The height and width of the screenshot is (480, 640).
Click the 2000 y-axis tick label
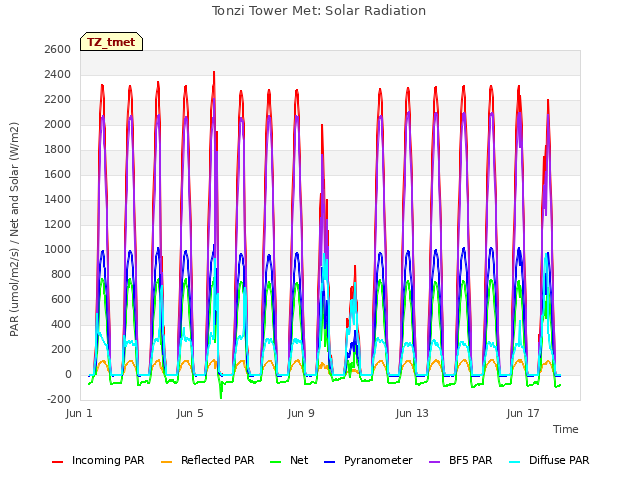(x=58, y=124)
